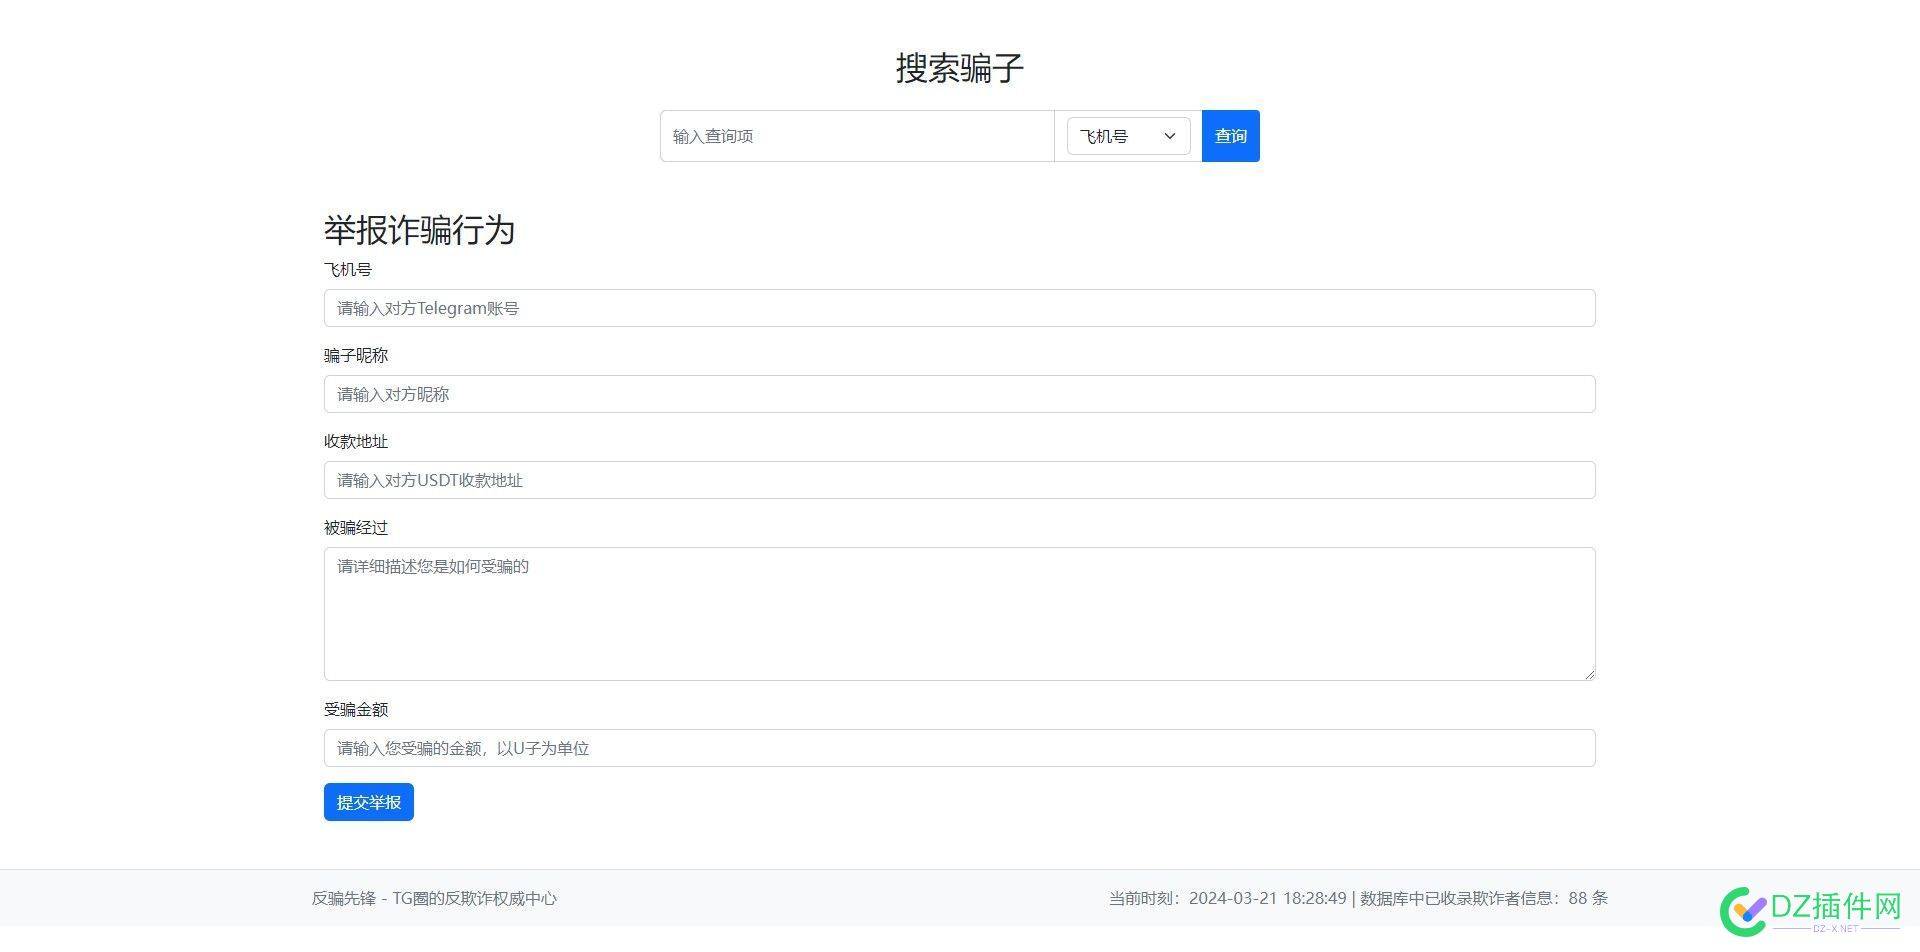This screenshot has width=1920, height=952.
Task: Focus the USDT 收款地址 input field
Action: pyautogui.click(x=959, y=480)
